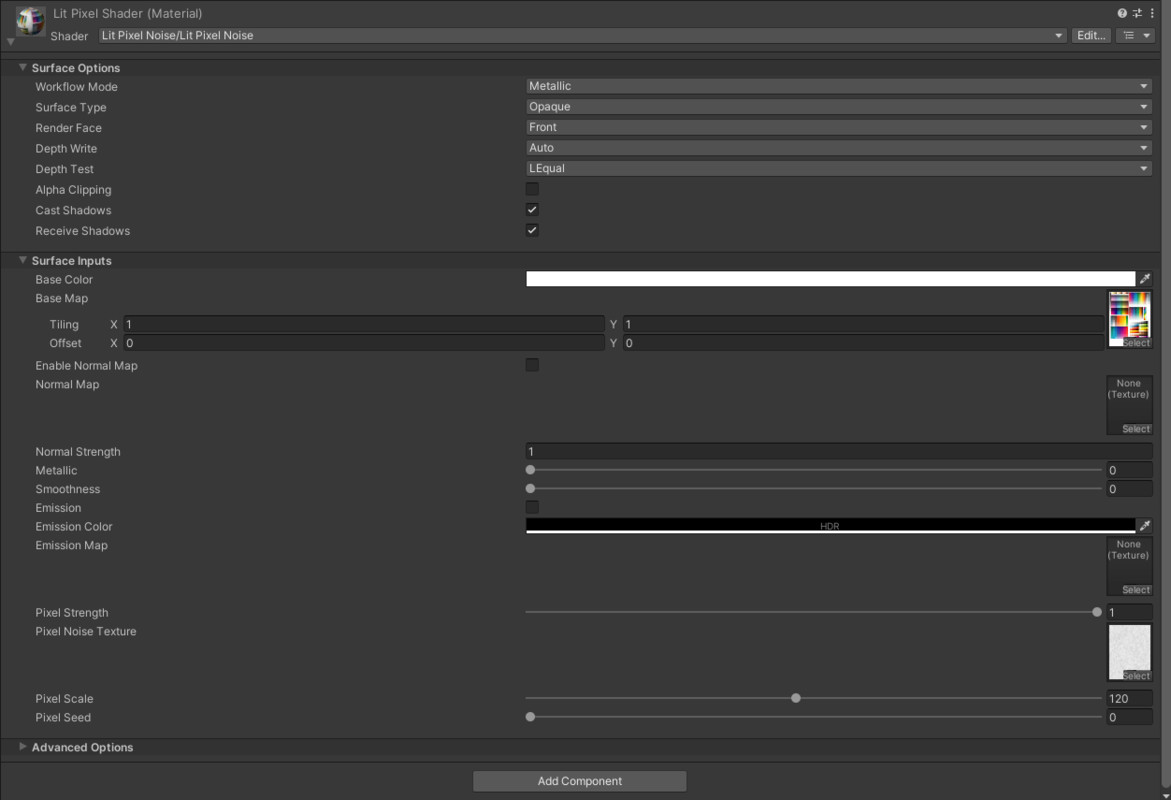Click Select on the Normal Map texture slot

click(1136, 429)
